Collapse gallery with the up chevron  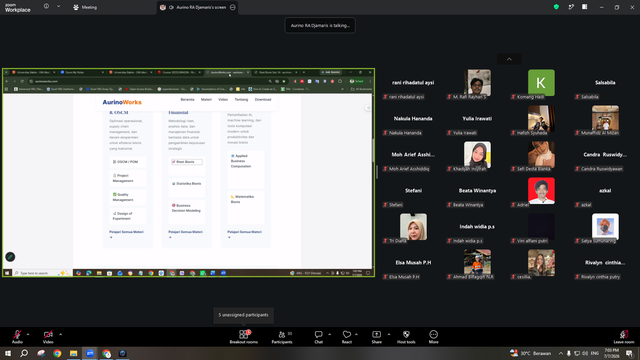pyautogui.click(x=509, y=59)
